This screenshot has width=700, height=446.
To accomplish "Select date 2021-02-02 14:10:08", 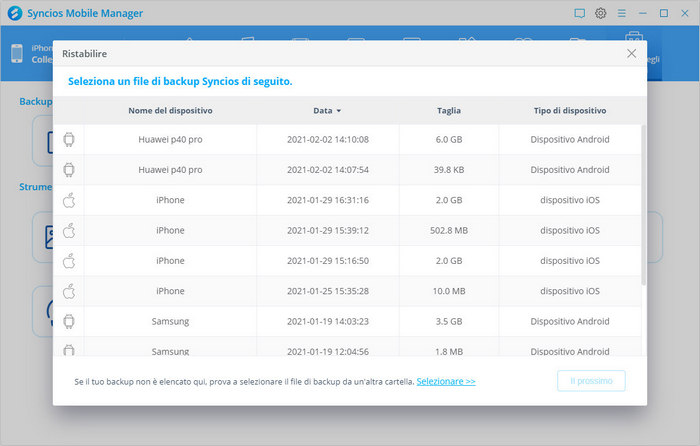I will [328, 139].
